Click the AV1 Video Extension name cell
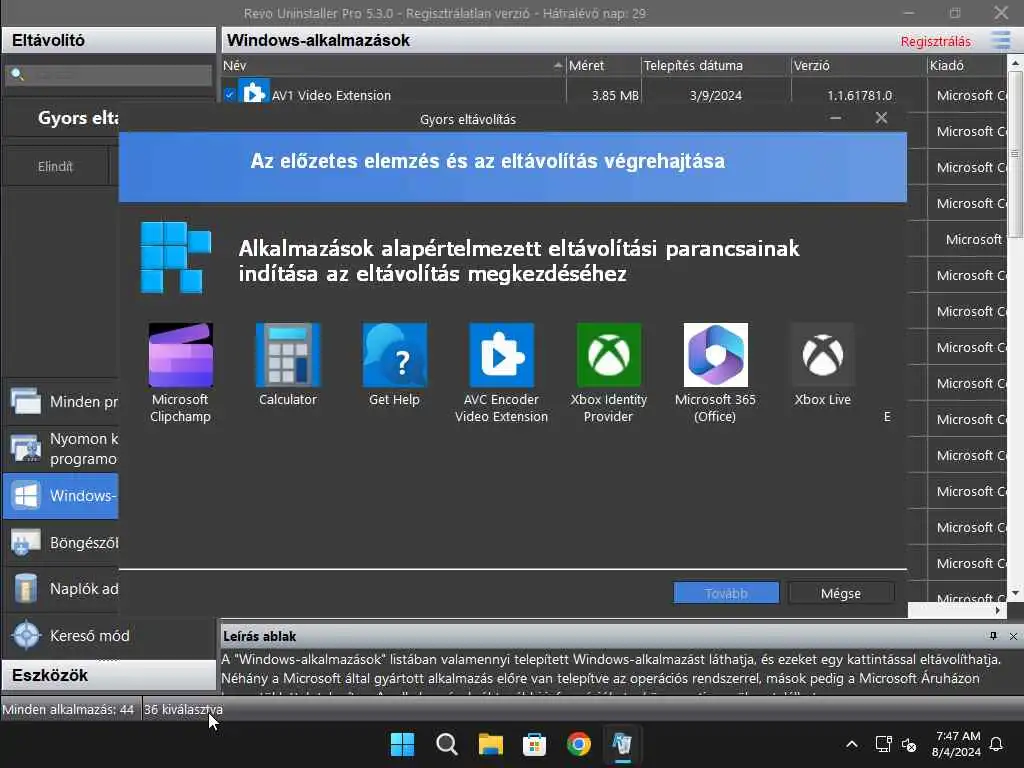Screen dimensions: 1024x768 coord(331,95)
